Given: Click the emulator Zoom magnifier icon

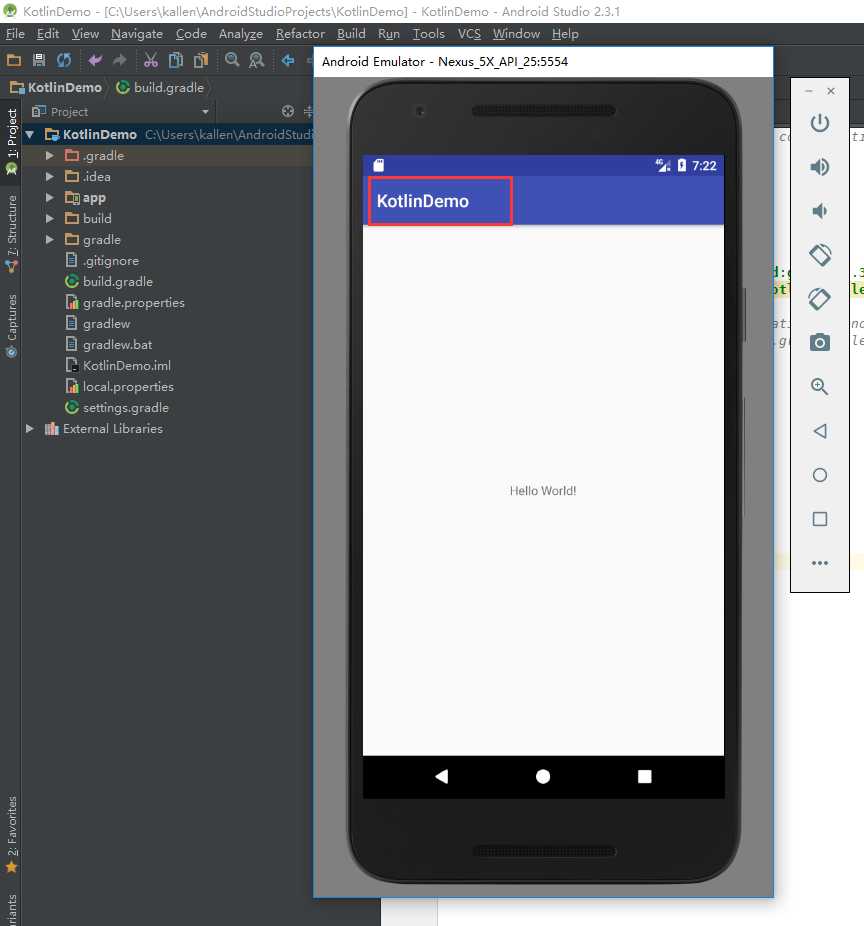Looking at the screenshot, I should [819, 387].
